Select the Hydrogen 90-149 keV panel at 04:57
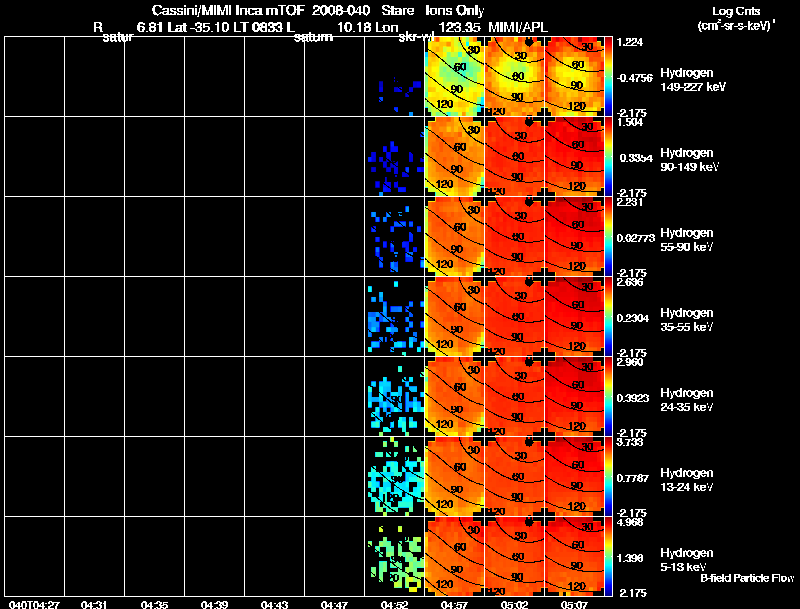 pyautogui.click(x=455, y=157)
